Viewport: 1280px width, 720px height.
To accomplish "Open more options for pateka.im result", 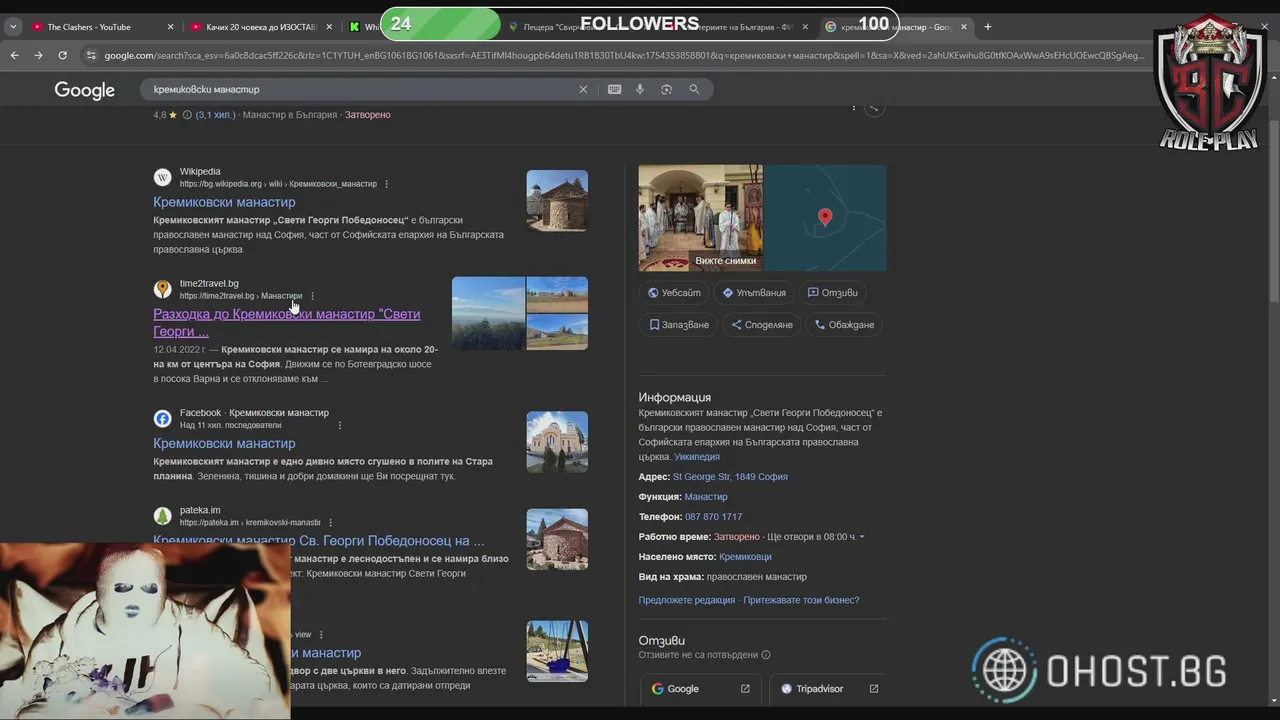I will [330, 522].
